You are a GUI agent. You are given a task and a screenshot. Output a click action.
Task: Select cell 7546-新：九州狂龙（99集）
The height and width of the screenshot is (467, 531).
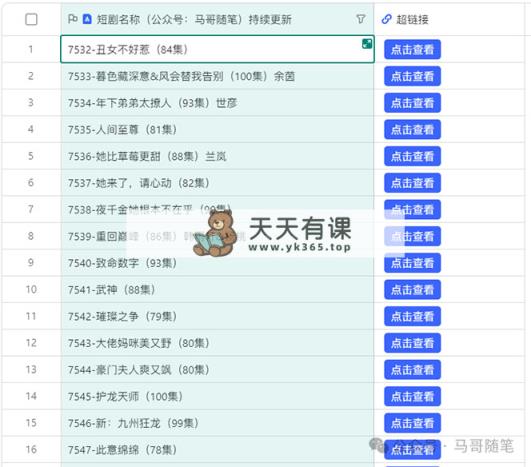point(217,423)
